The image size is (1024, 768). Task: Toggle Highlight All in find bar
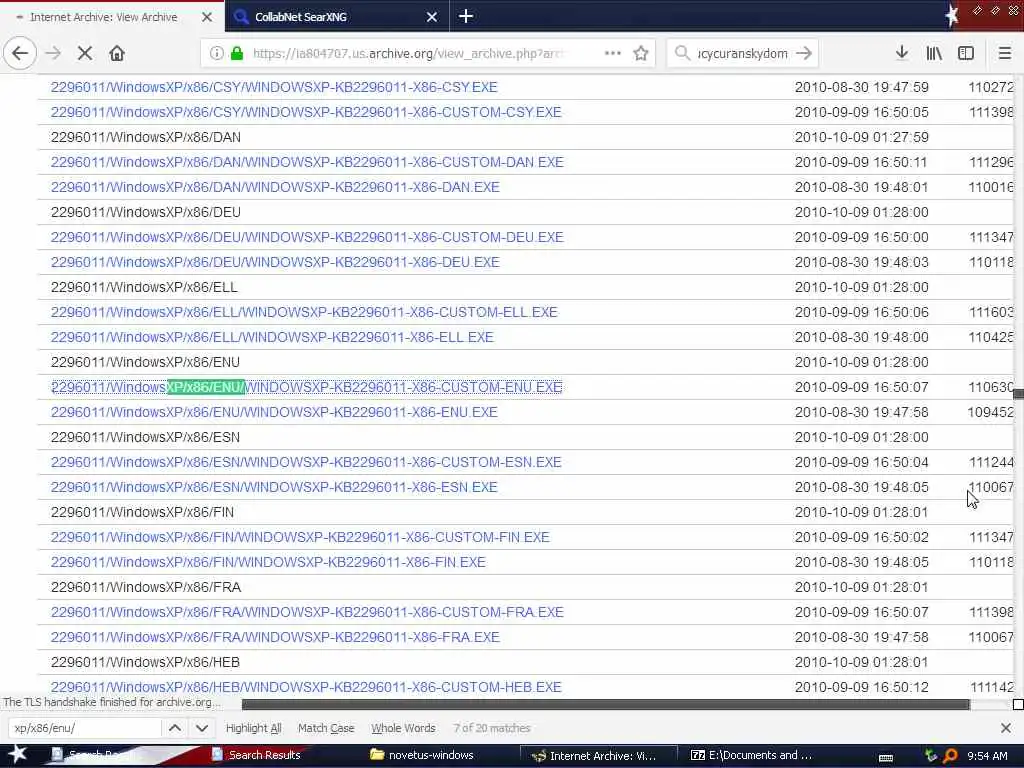253,728
